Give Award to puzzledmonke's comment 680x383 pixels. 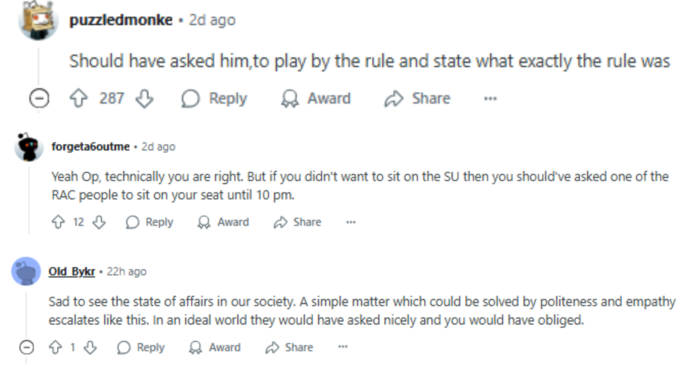316,98
